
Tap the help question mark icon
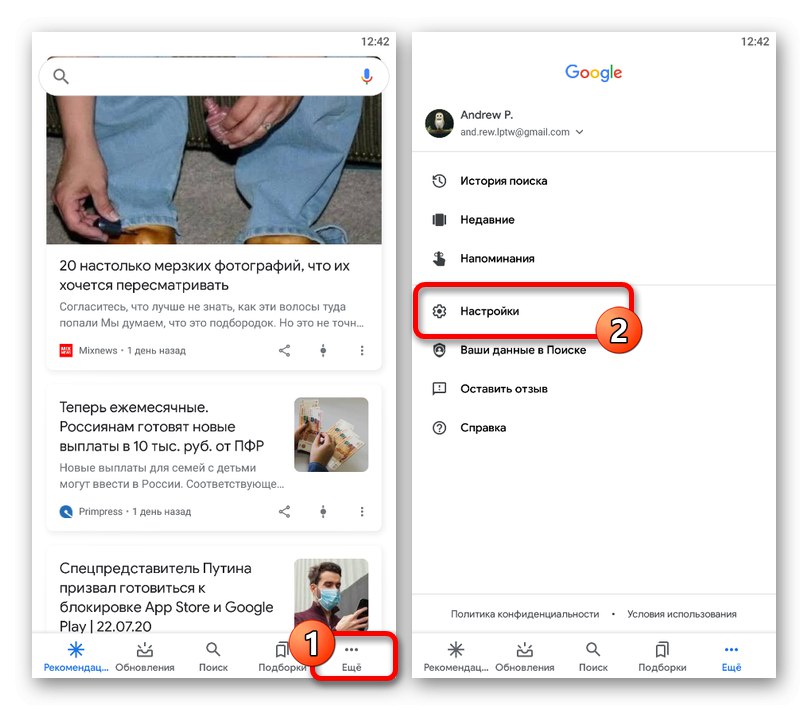pos(439,428)
